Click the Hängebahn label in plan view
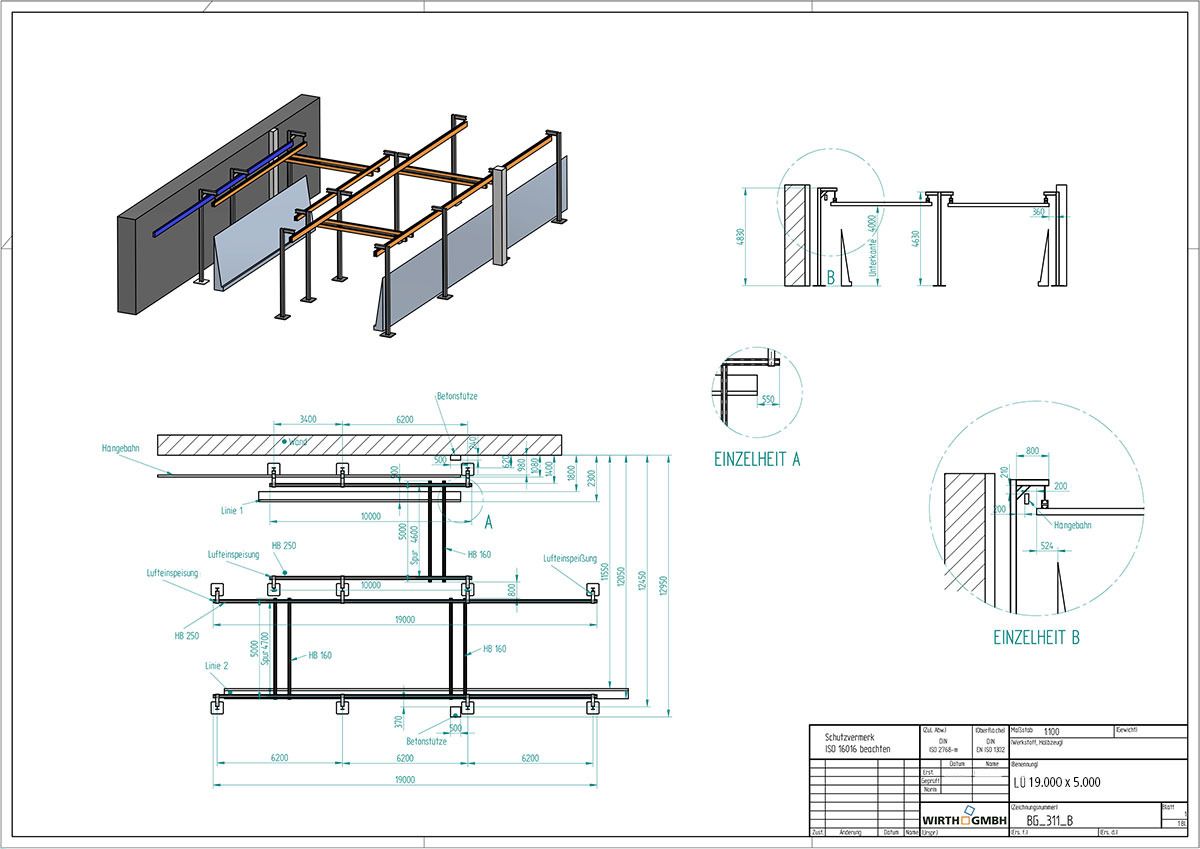 tap(124, 449)
